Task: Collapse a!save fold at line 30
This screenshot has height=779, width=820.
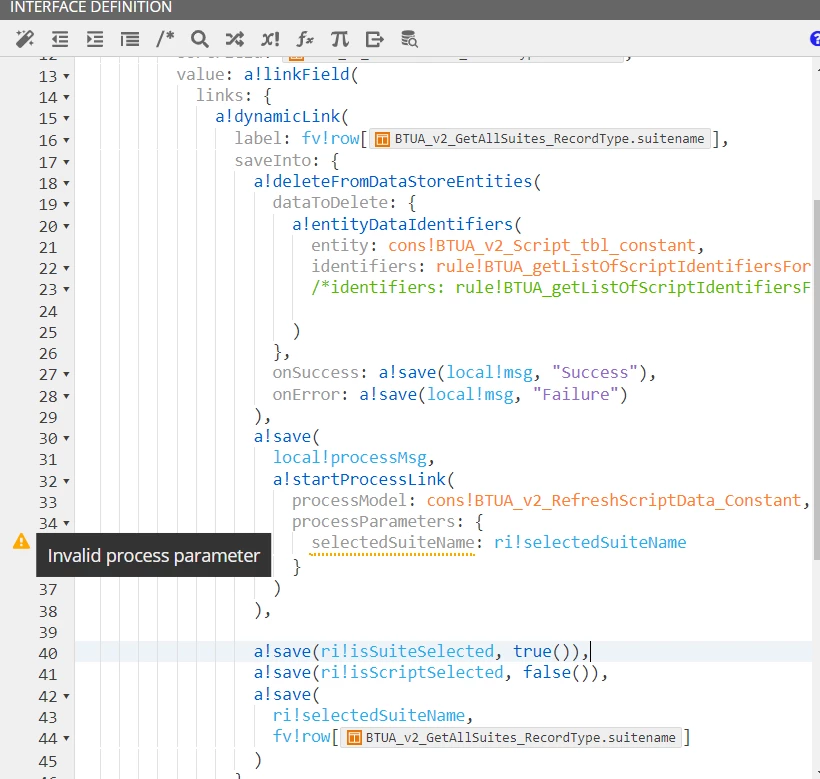Action: [66, 439]
